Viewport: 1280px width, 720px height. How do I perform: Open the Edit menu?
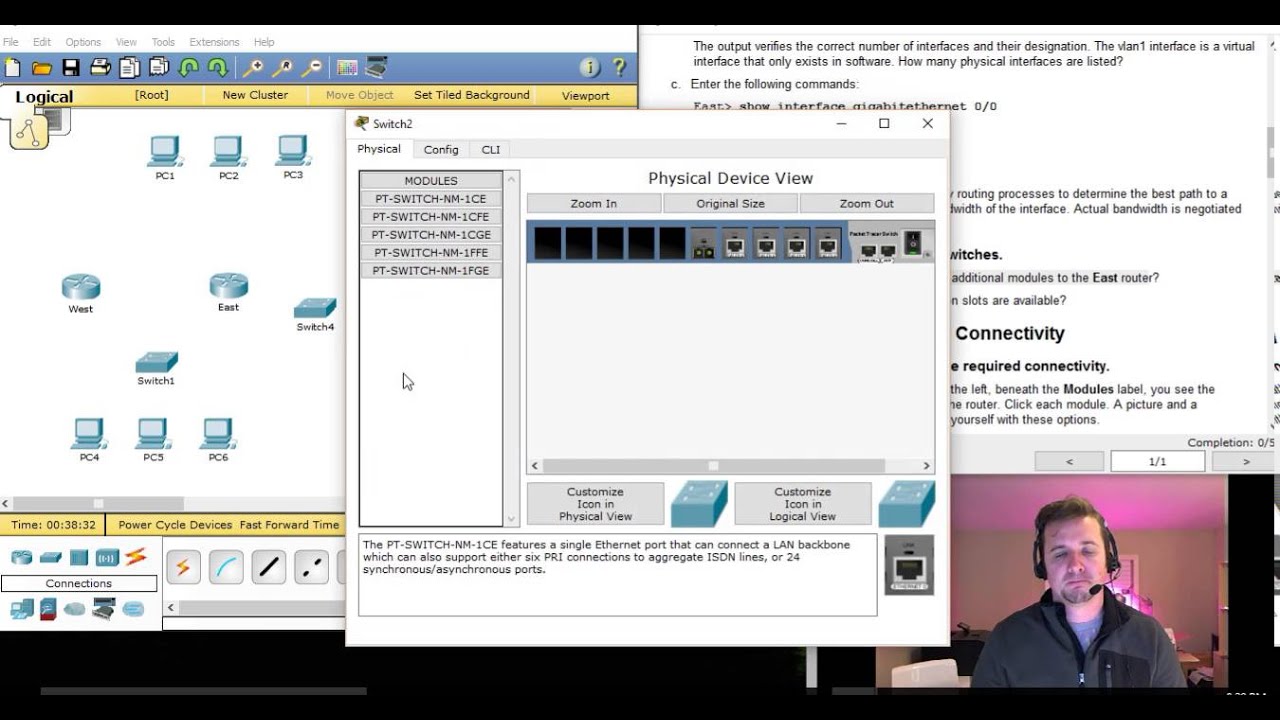click(x=42, y=42)
